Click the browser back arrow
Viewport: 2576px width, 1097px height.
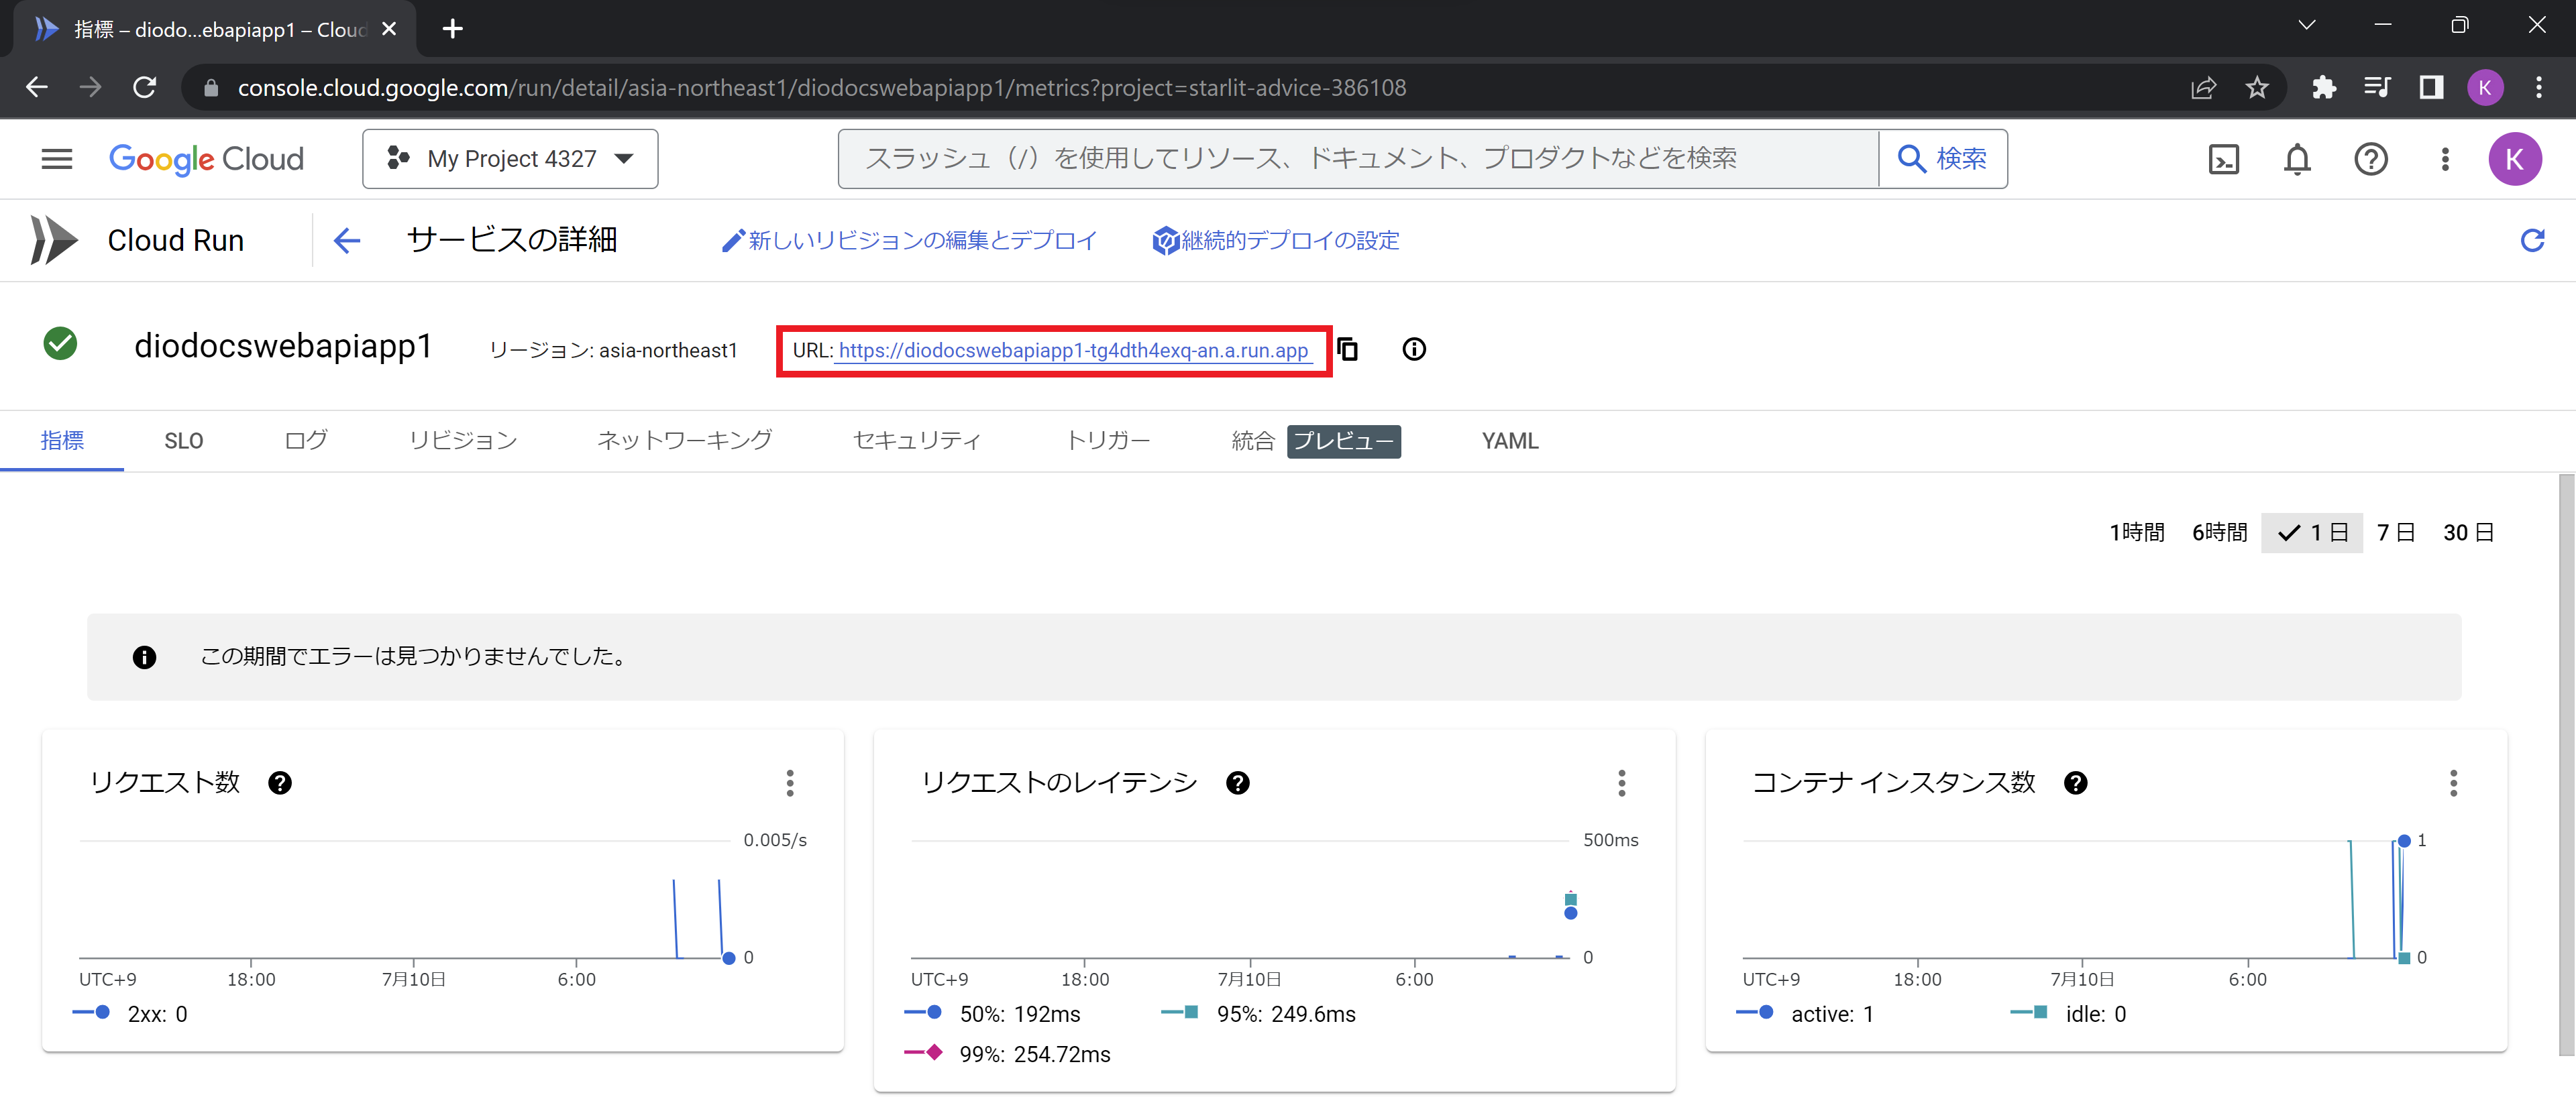pyautogui.click(x=37, y=88)
